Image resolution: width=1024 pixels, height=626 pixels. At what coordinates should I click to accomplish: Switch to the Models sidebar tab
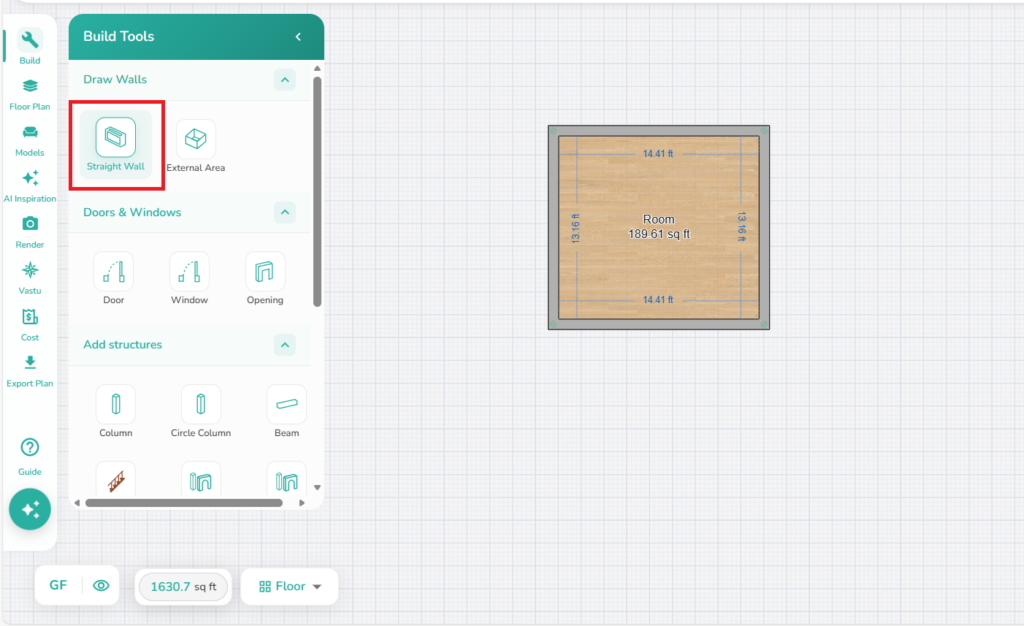click(x=30, y=140)
